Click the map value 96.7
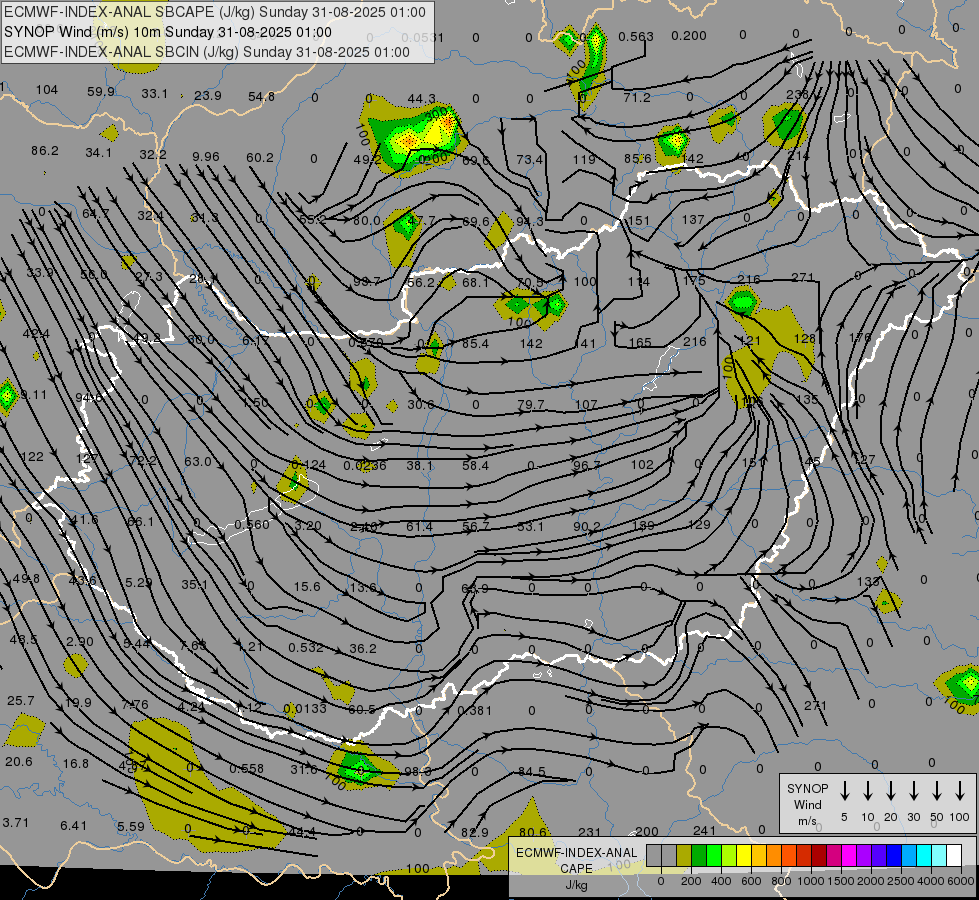 (587, 466)
